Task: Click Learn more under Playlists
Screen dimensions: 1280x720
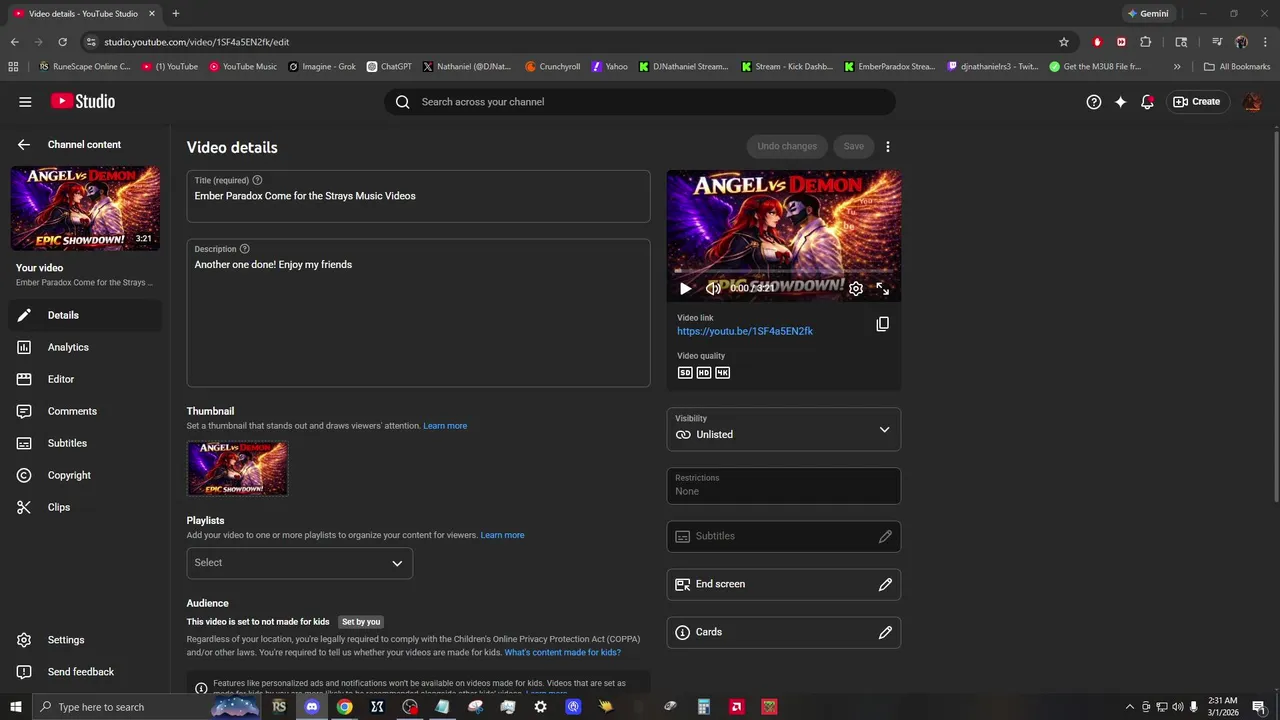Action: 502,535
